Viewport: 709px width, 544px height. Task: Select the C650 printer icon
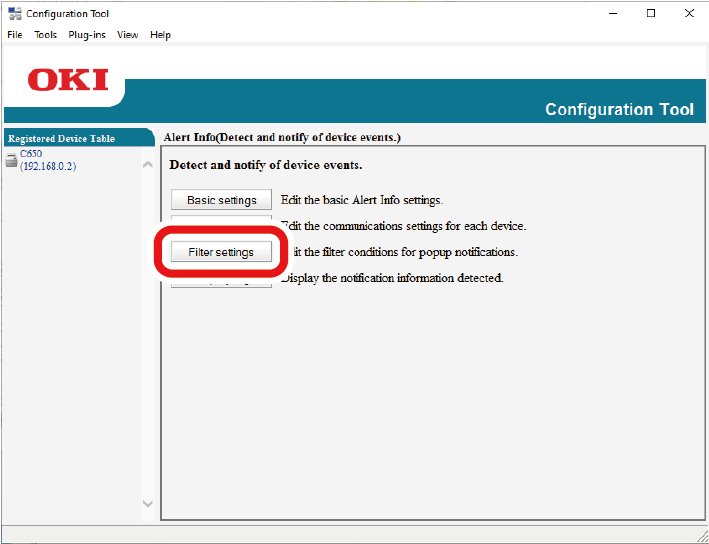click(x=11, y=161)
